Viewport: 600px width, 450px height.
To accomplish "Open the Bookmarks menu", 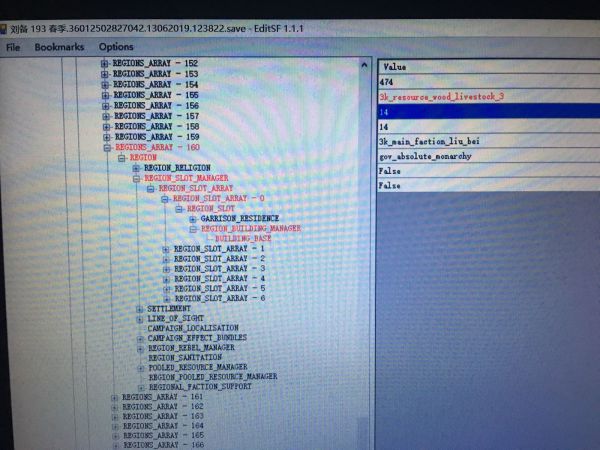I will pos(59,46).
